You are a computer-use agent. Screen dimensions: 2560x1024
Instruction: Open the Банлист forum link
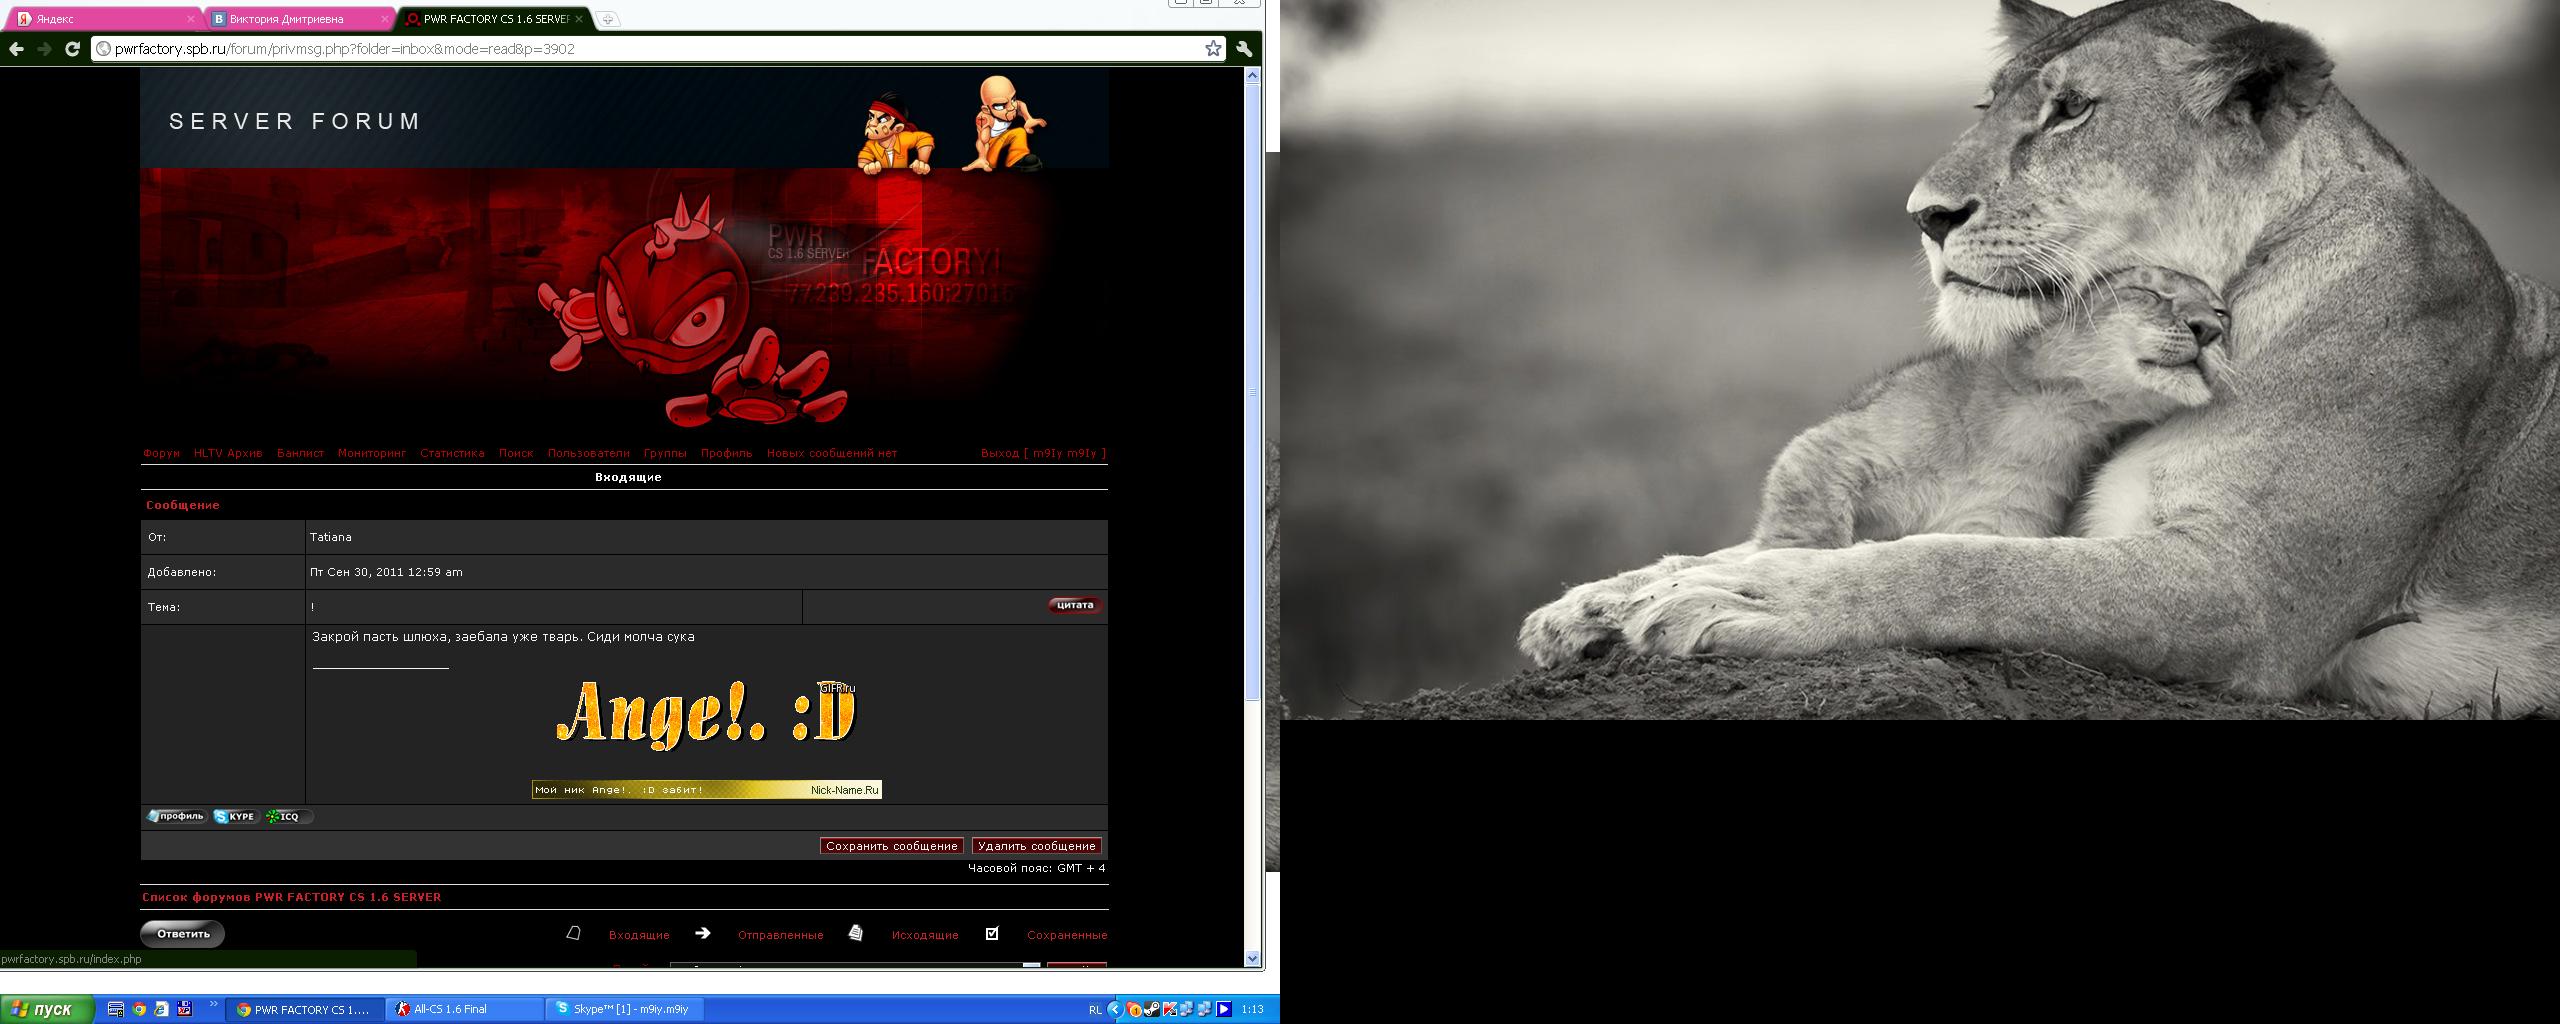coord(300,453)
